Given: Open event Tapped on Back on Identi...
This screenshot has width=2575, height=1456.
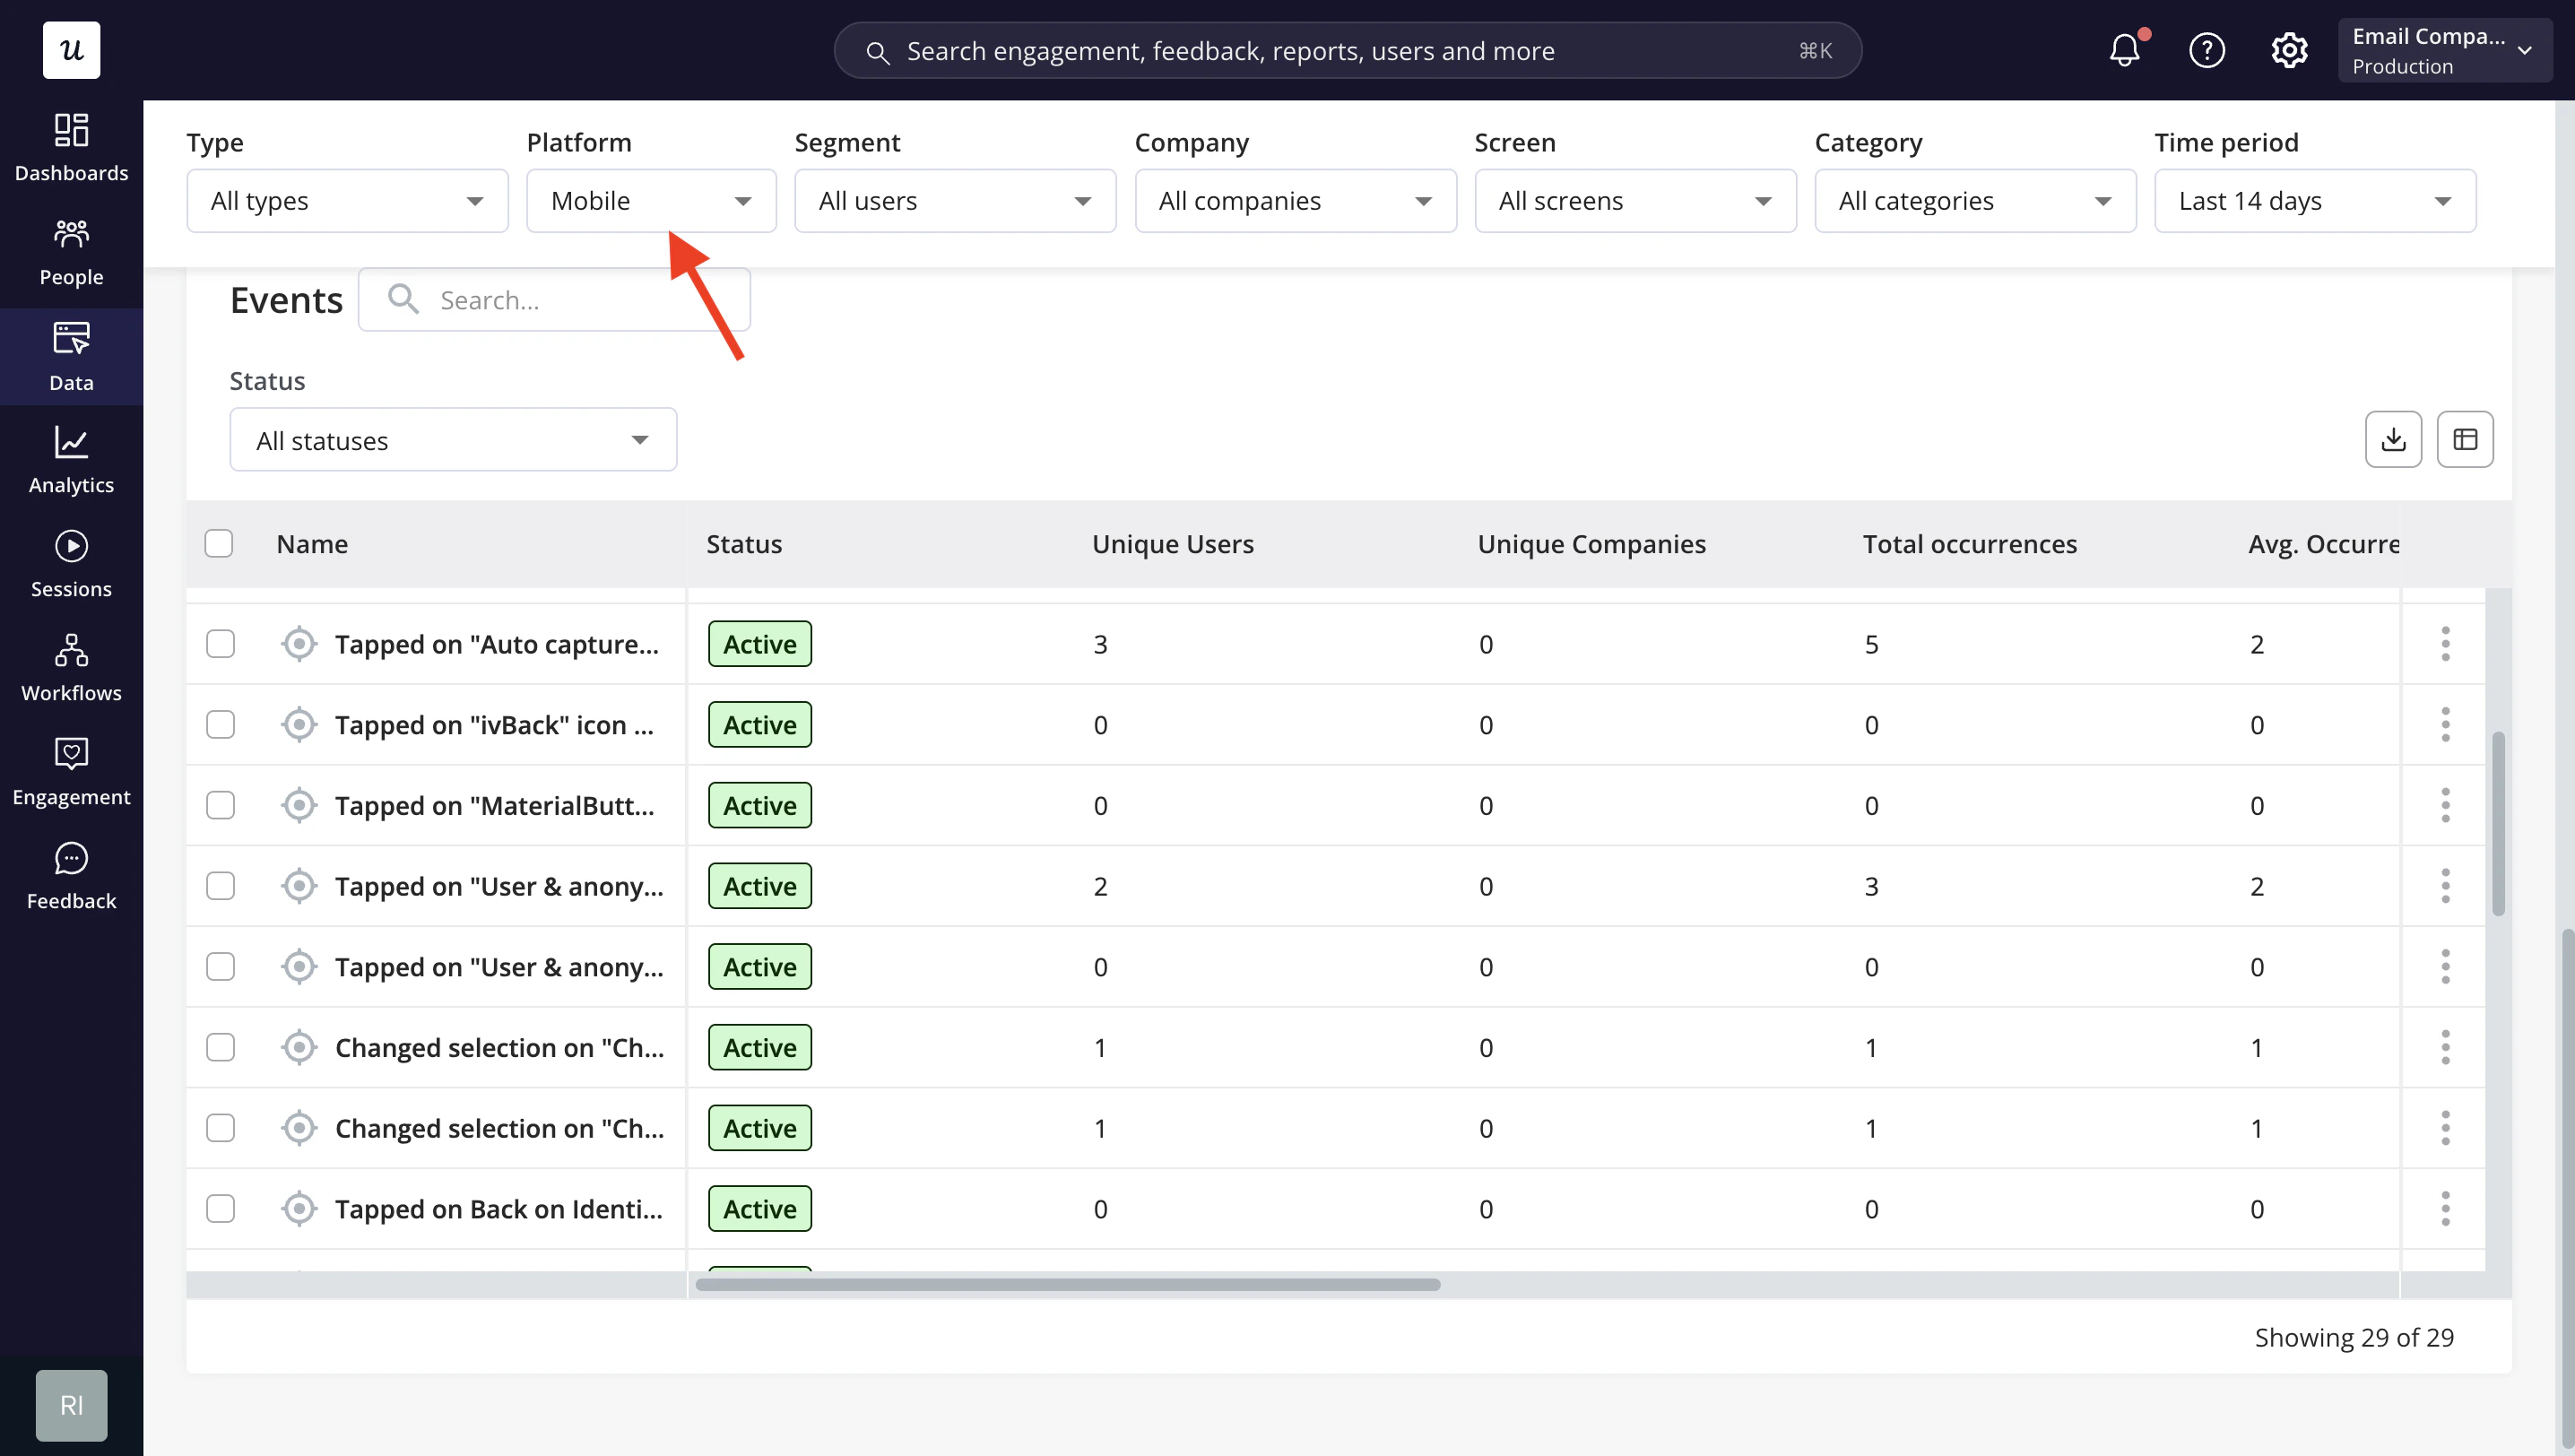Looking at the screenshot, I should pyautogui.click(x=498, y=1209).
